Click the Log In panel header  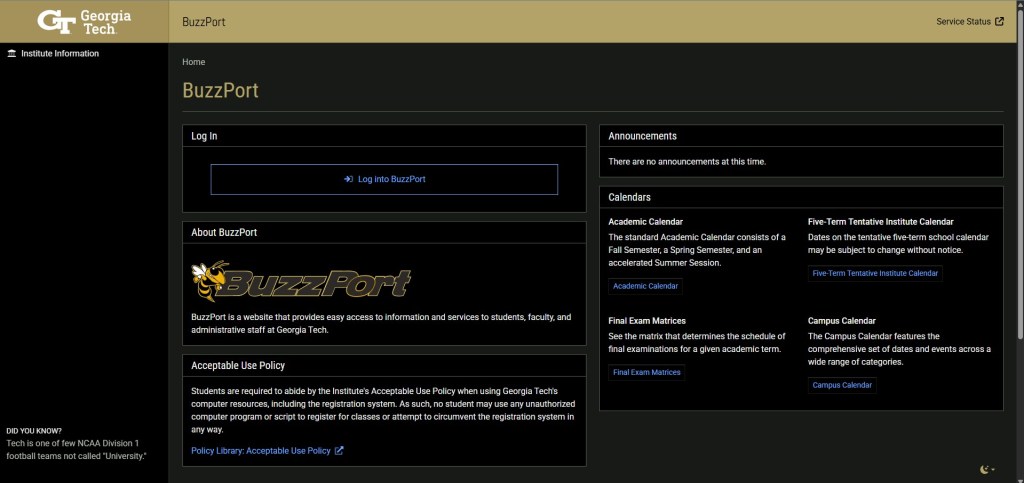[x=384, y=136]
